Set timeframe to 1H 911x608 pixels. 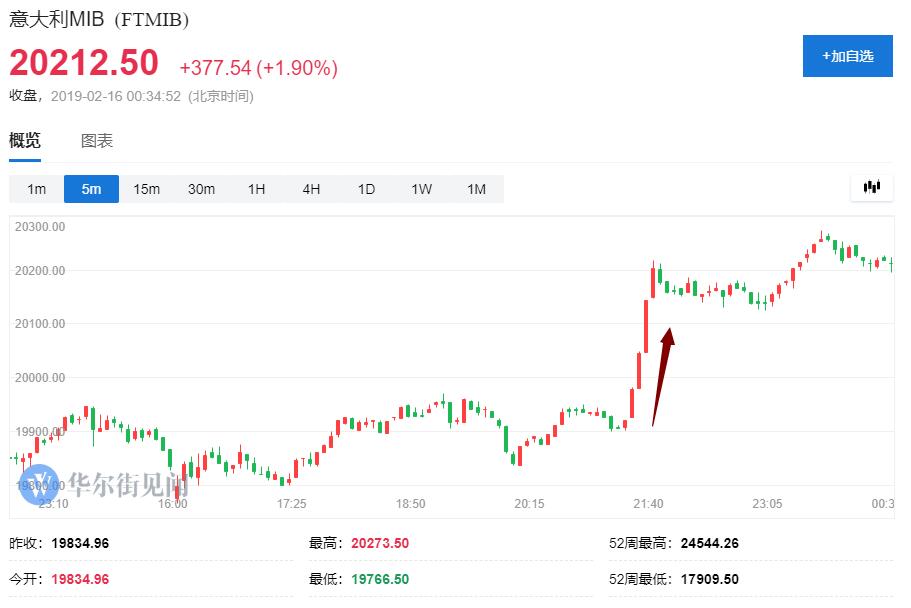pyautogui.click(x=256, y=189)
